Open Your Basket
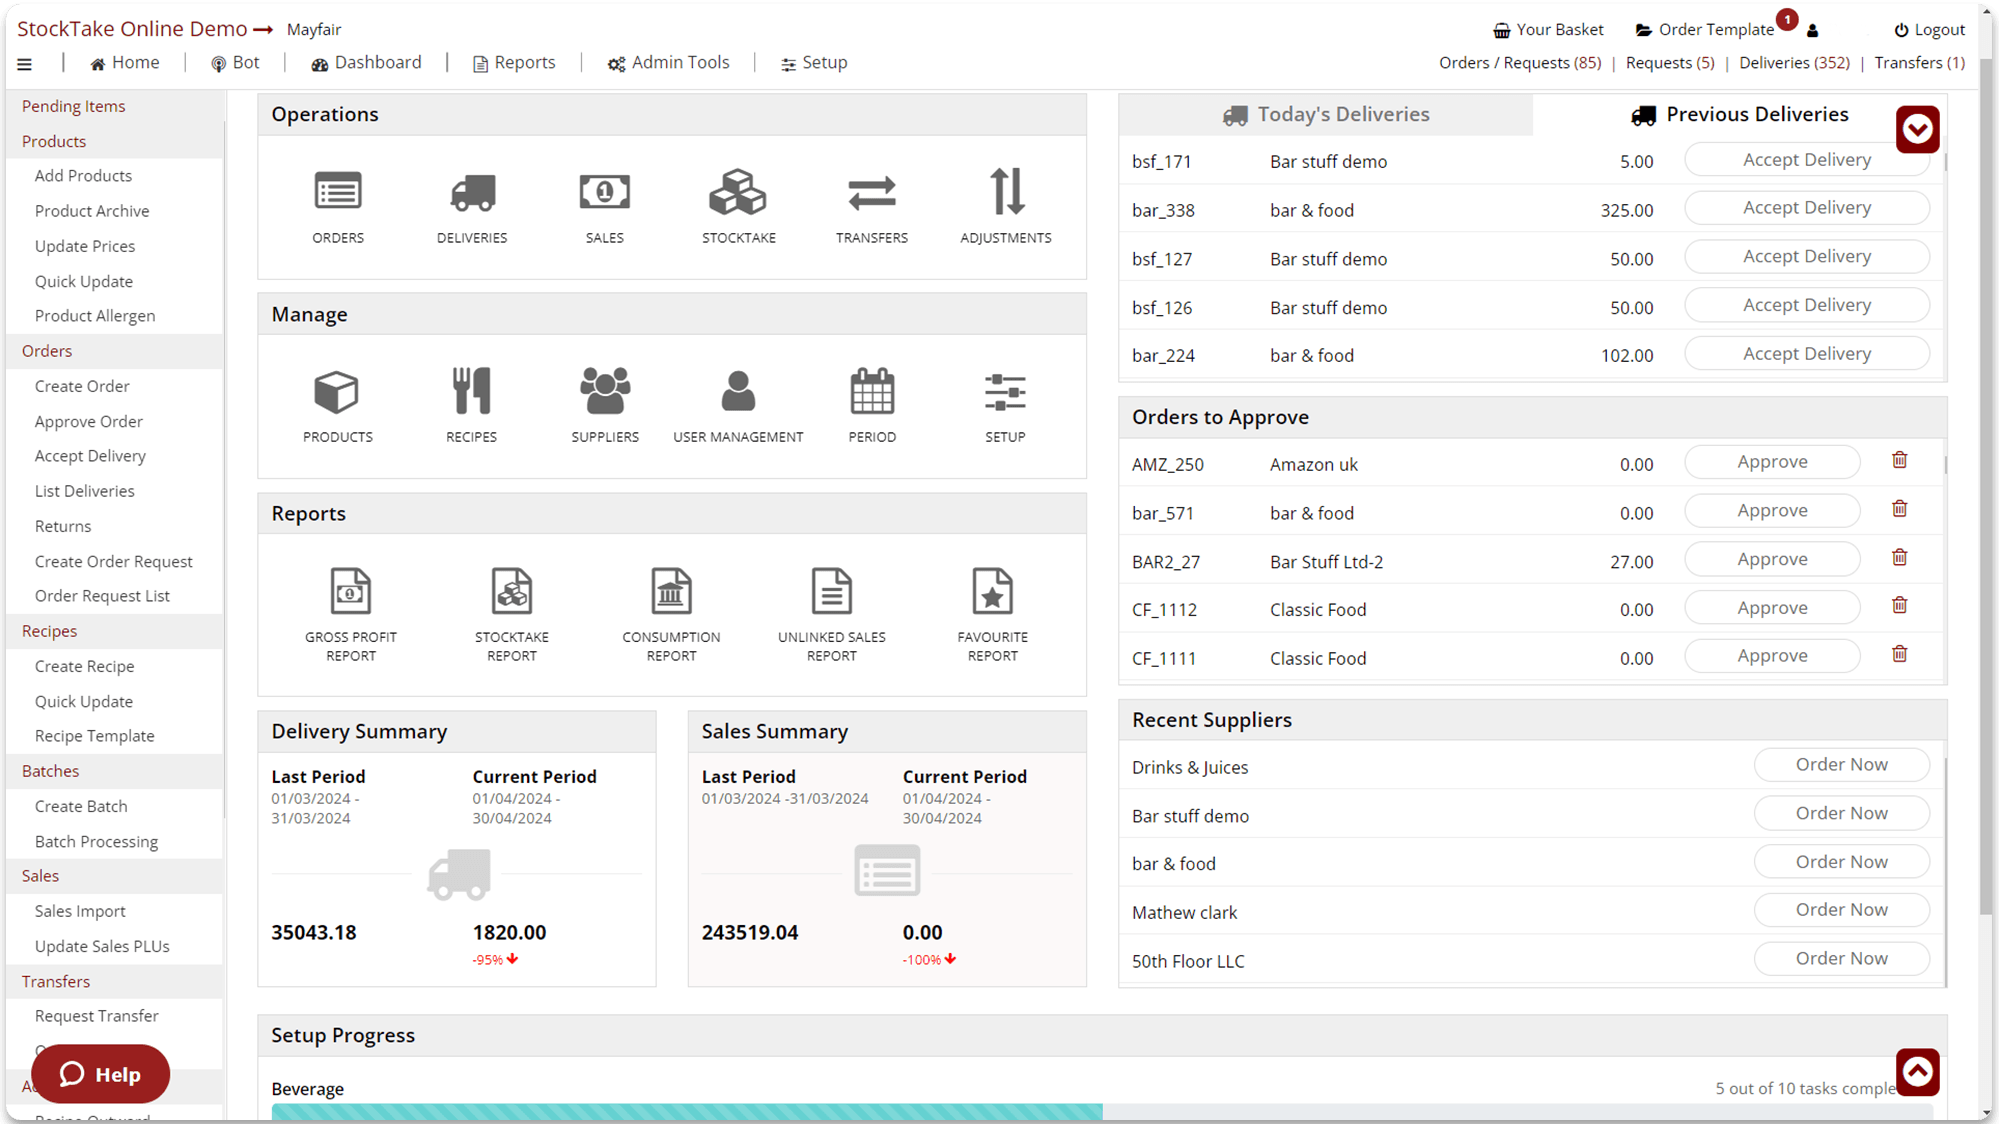Viewport: 1999px width, 1124px height. (x=1548, y=29)
